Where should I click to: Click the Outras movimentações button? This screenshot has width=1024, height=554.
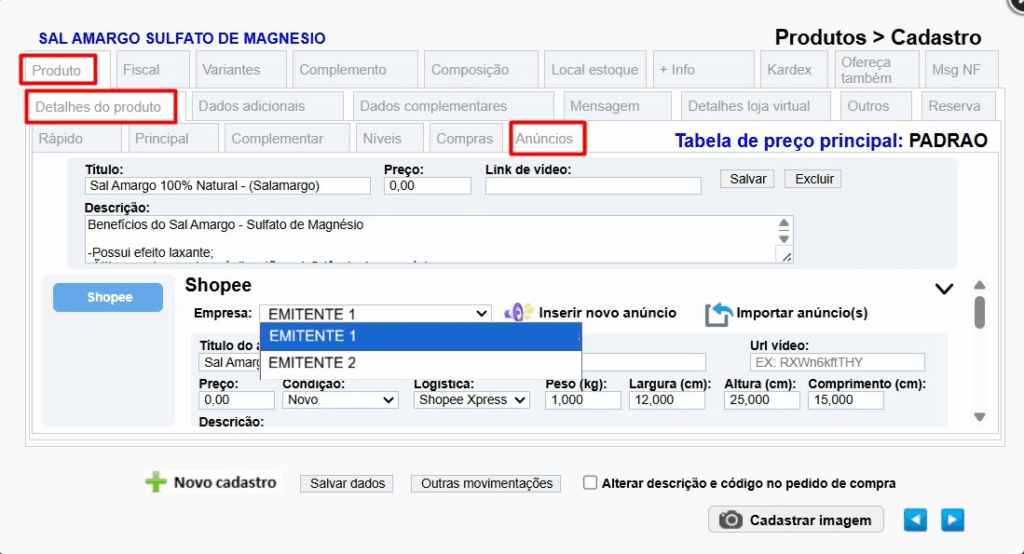pyautogui.click(x=486, y=483)
